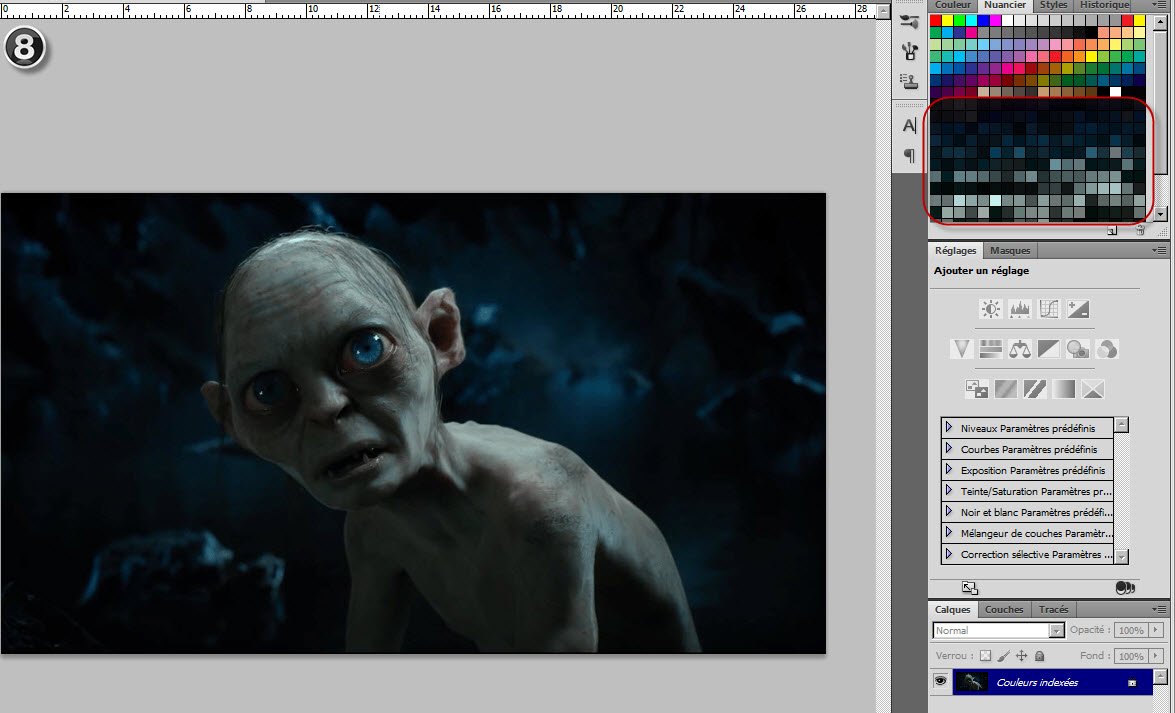Add a Photo Filter adjustment
The width and height of the screenshot is (1175, 713).
1078,349
